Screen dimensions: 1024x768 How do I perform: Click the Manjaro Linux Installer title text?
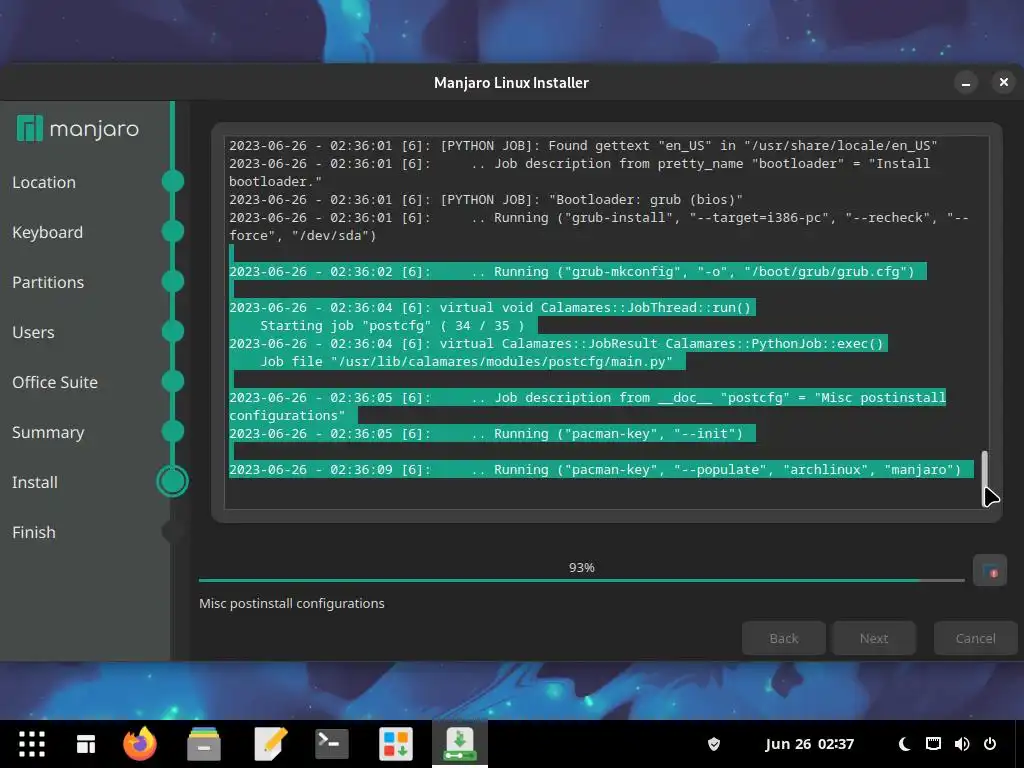511,83
